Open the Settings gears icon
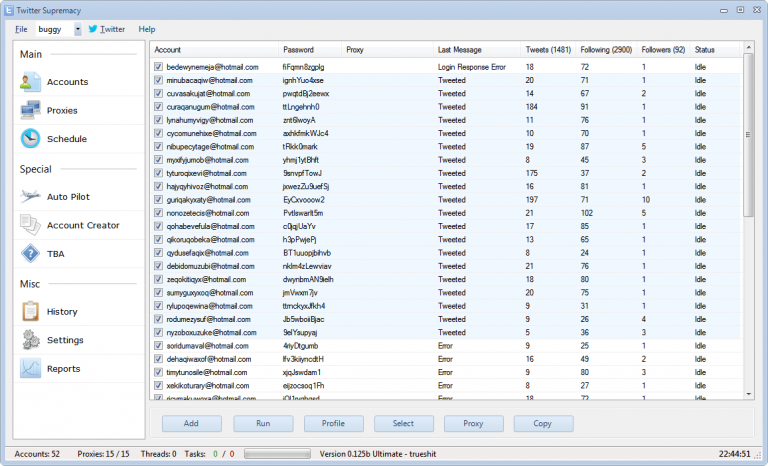The width and height of the screenshot is (768, 466). [x=30, y=340]
